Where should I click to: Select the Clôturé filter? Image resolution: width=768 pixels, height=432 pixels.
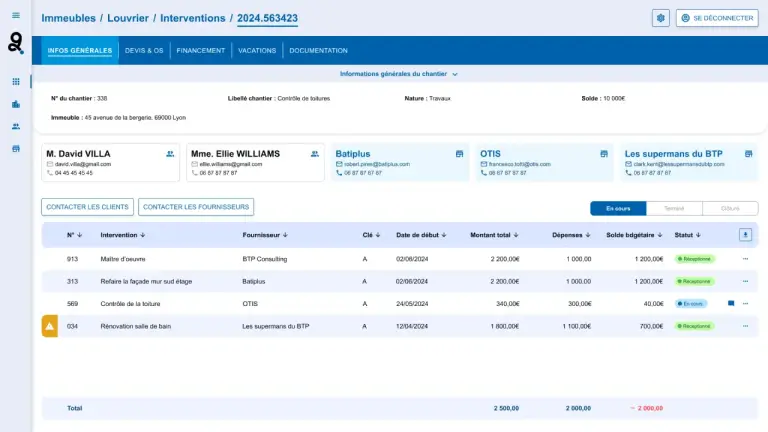point(730,209)
